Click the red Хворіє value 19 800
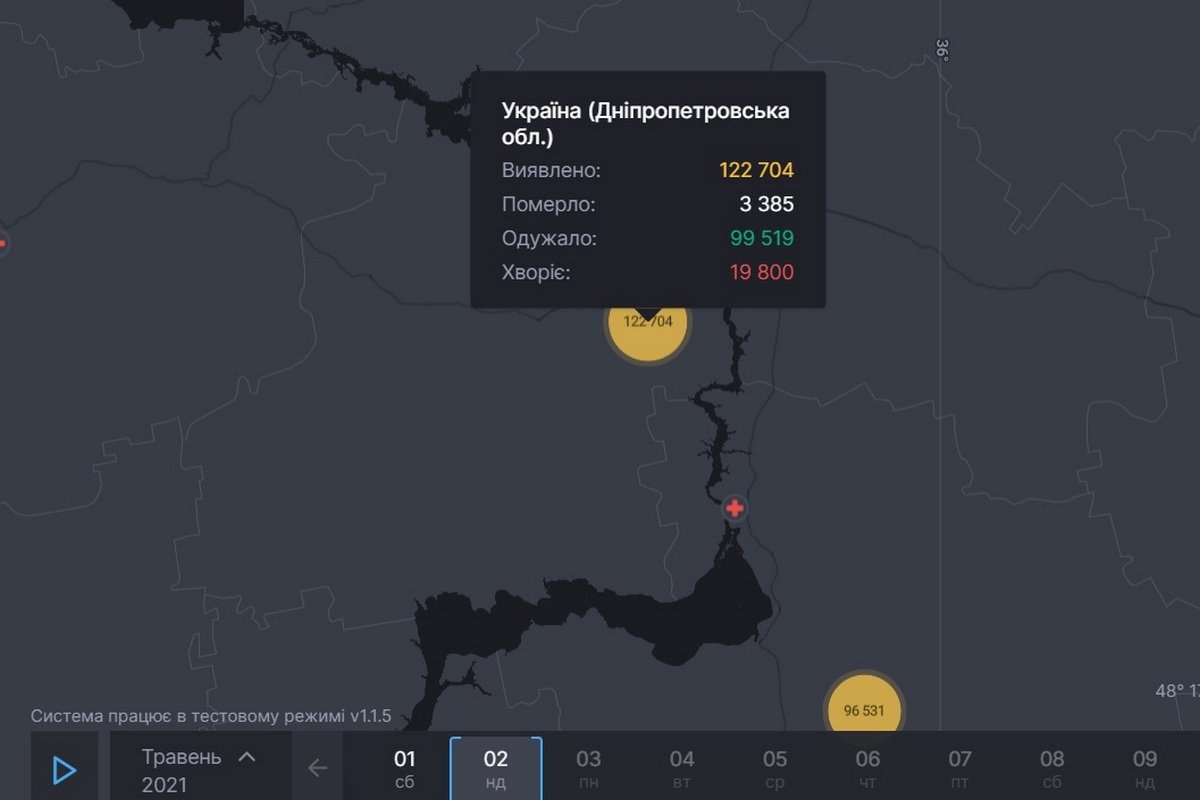The height and width of the screenshot is (800, 1200). [x=763, y=272]
